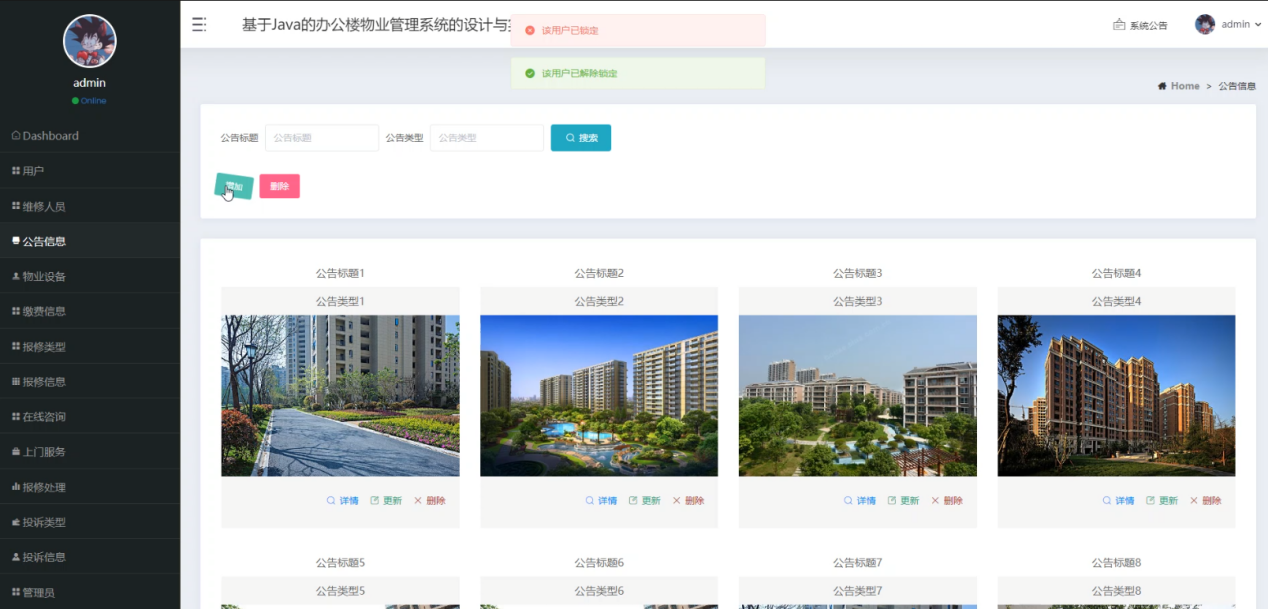1268x609 pixels.
Task: Open 在线咨询 in the sidebar
Action: click(90, 417)
